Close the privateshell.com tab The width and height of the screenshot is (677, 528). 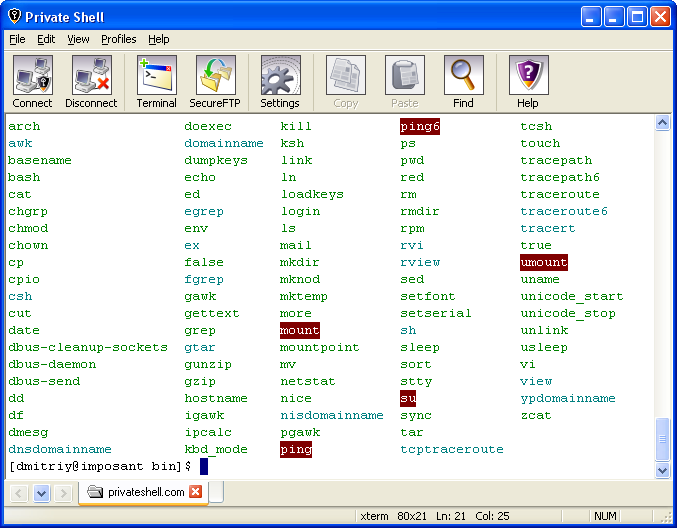pos(196,492)
